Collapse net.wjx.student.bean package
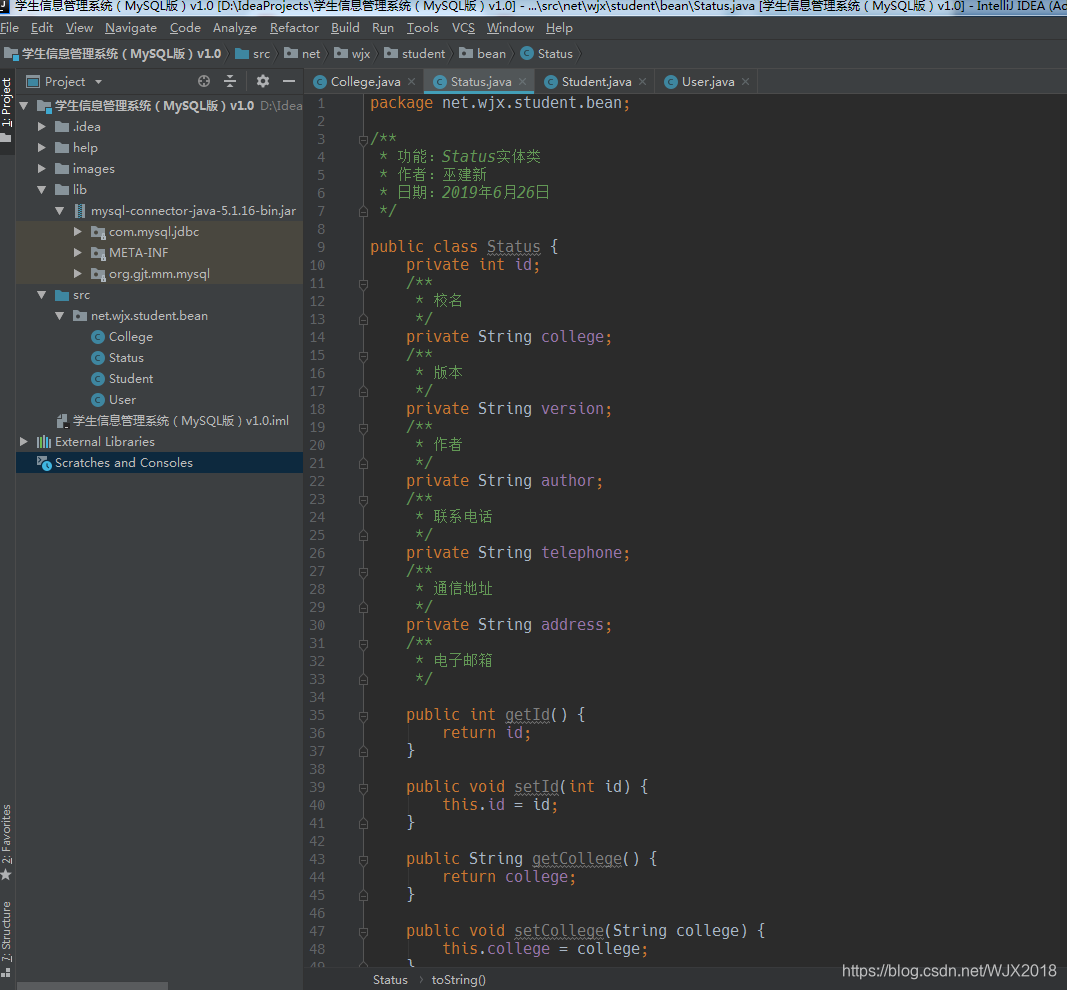The height and width of the screenshot is (990, 1067). (60, 316)
